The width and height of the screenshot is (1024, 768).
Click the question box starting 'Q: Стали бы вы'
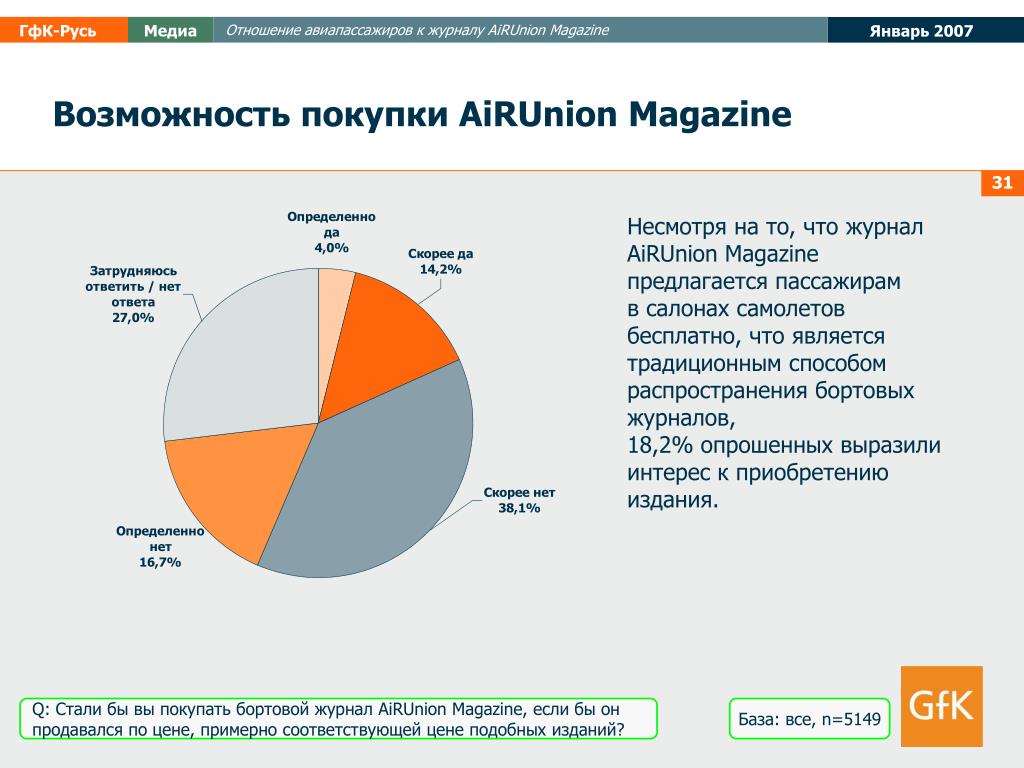pyautogui.click(x=338, y=718)
